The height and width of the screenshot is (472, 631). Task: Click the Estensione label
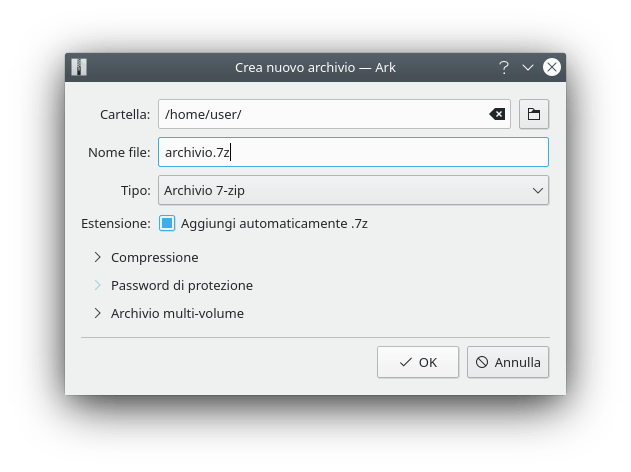point(115,223)
